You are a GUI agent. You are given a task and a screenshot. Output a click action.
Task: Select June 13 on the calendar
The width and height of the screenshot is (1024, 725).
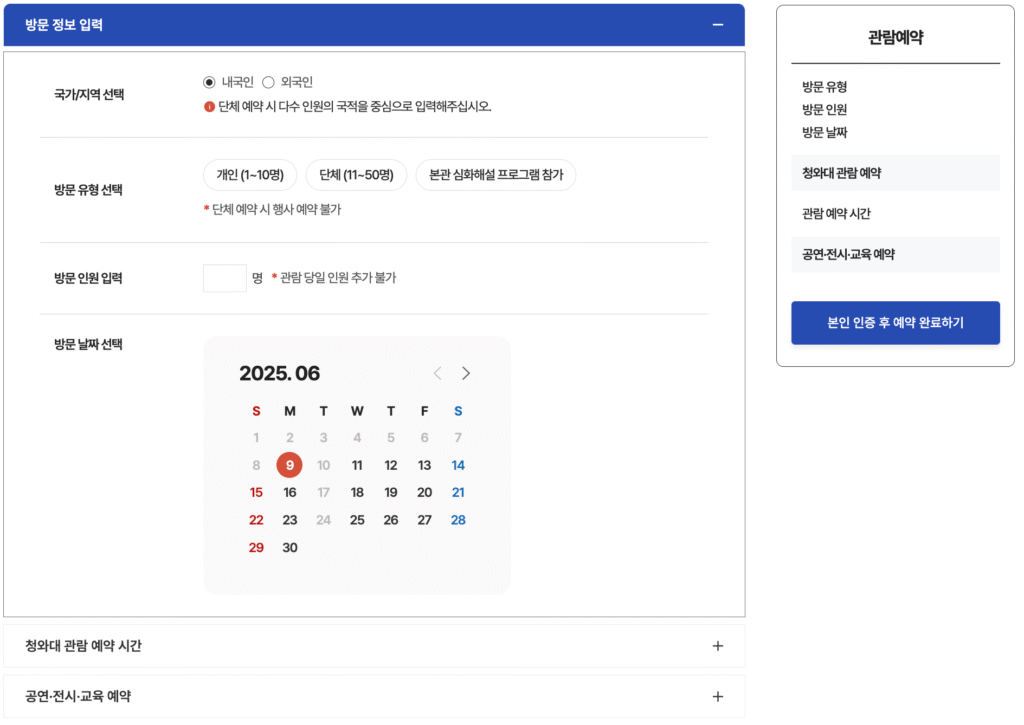pyautogui.click(x=424, y=465)
